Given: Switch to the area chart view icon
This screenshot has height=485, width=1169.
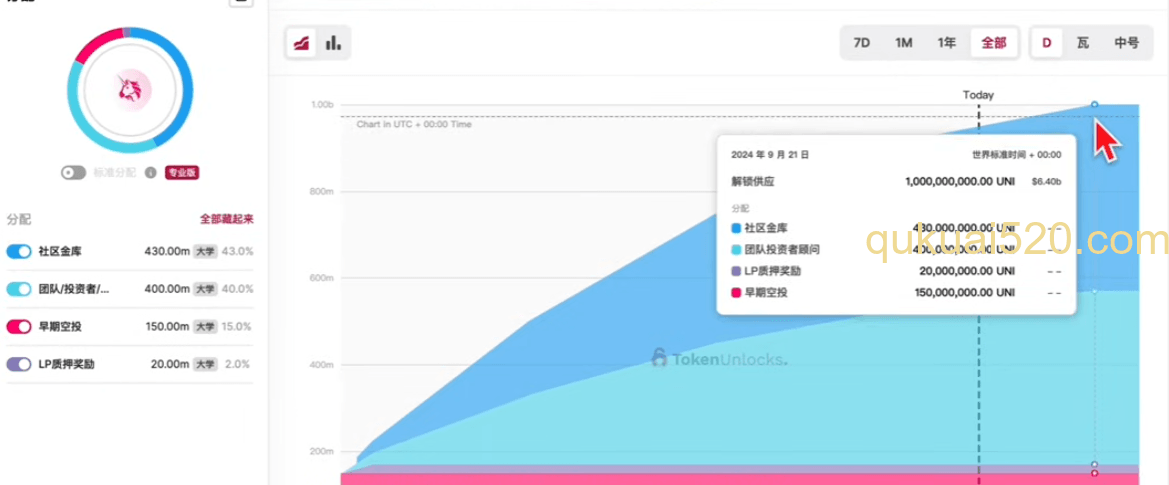Looking at the screenshot, I should (x=301, y=43).
